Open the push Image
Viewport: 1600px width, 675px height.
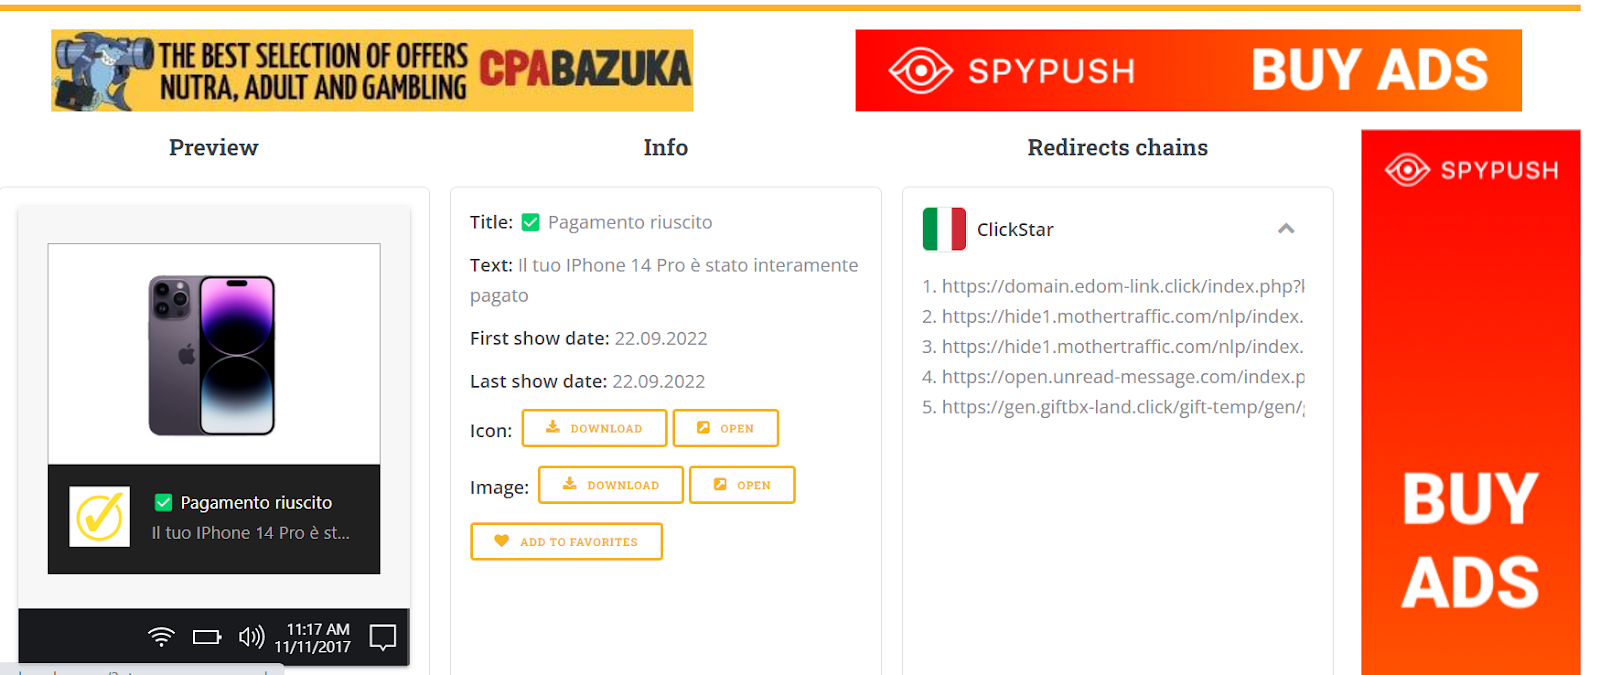[x=742, y=485]
